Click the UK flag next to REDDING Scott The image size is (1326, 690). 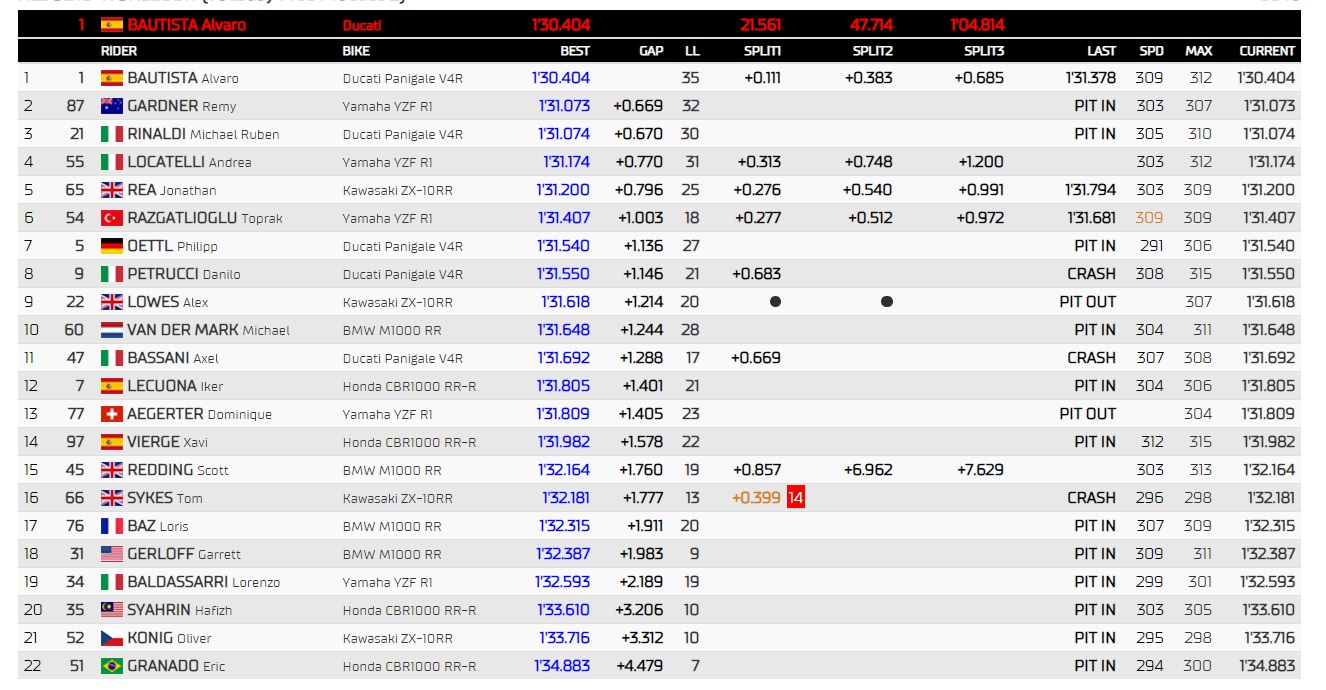111,470
